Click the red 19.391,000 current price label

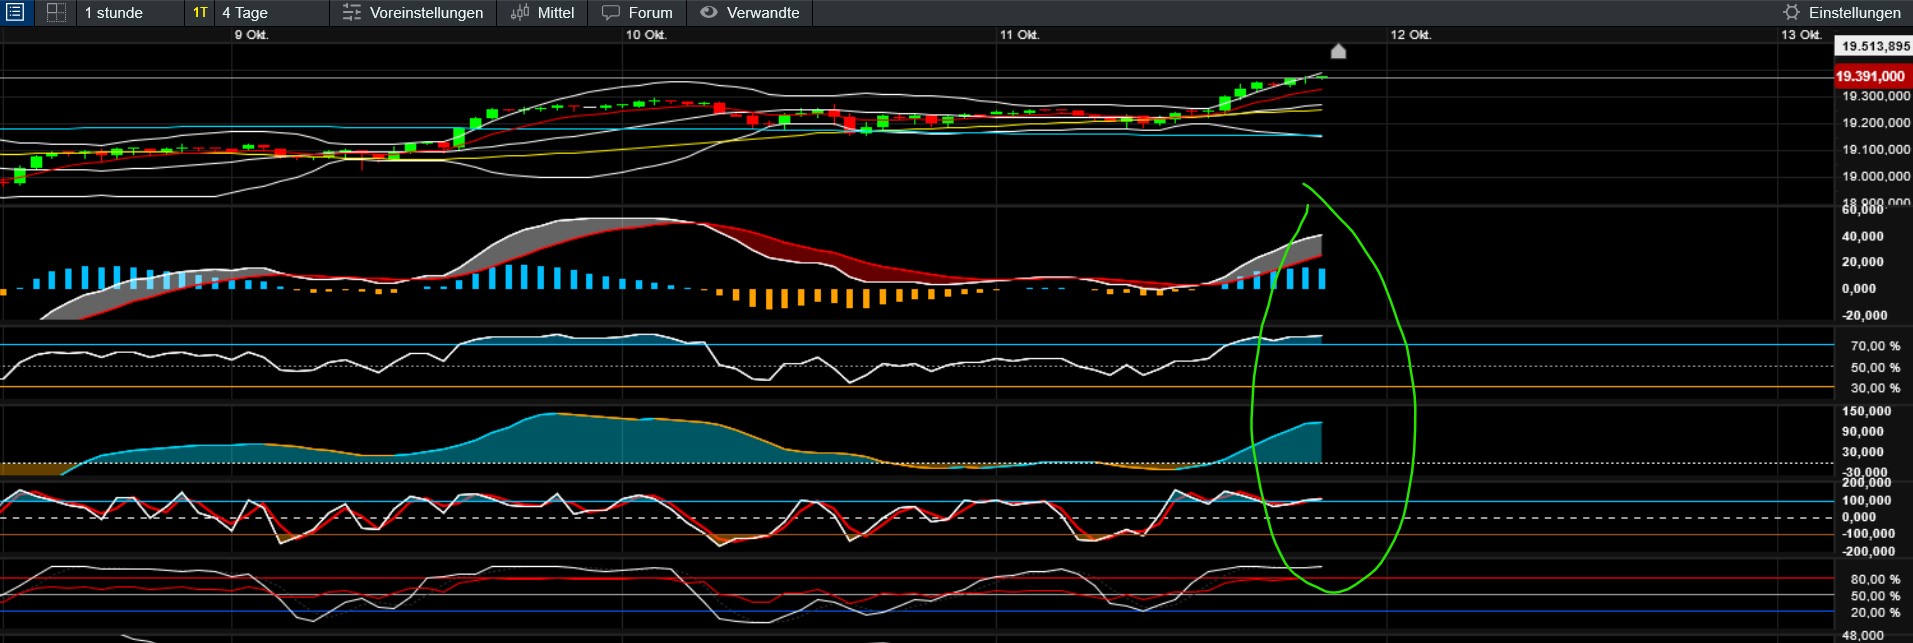coord(1871,76)
